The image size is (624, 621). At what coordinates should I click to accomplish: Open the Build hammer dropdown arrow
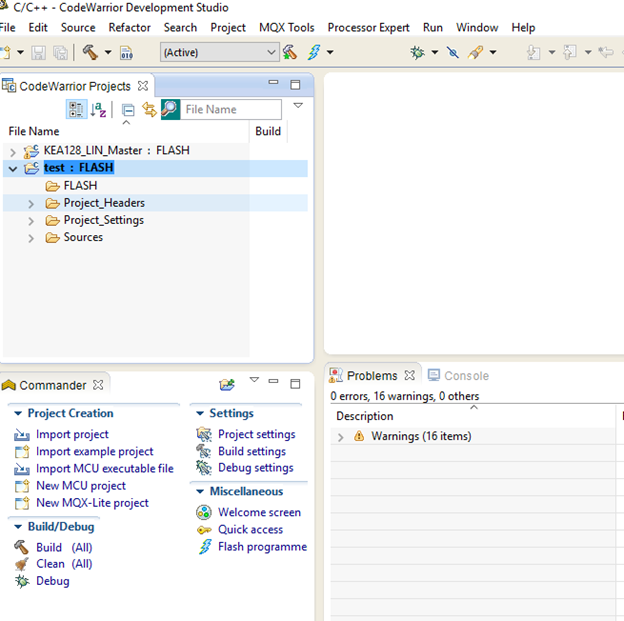(108, 52)
